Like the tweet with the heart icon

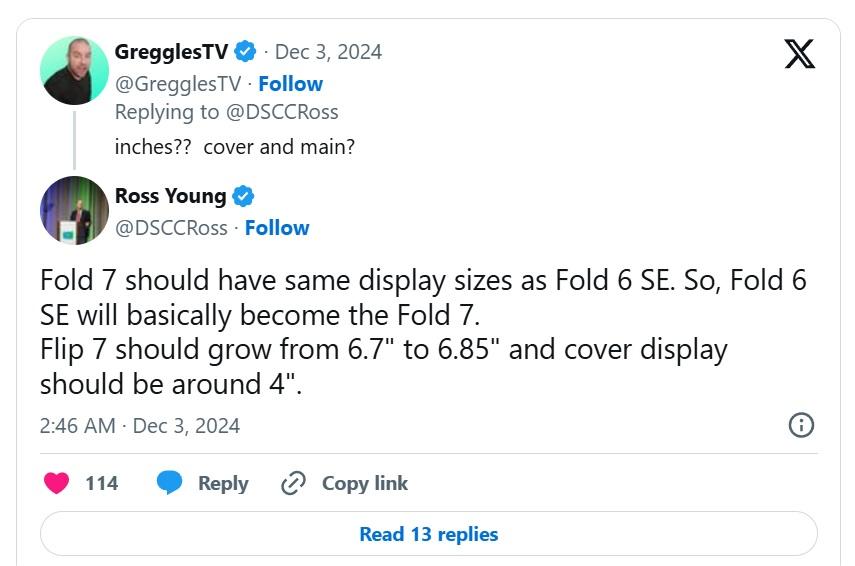57,484
